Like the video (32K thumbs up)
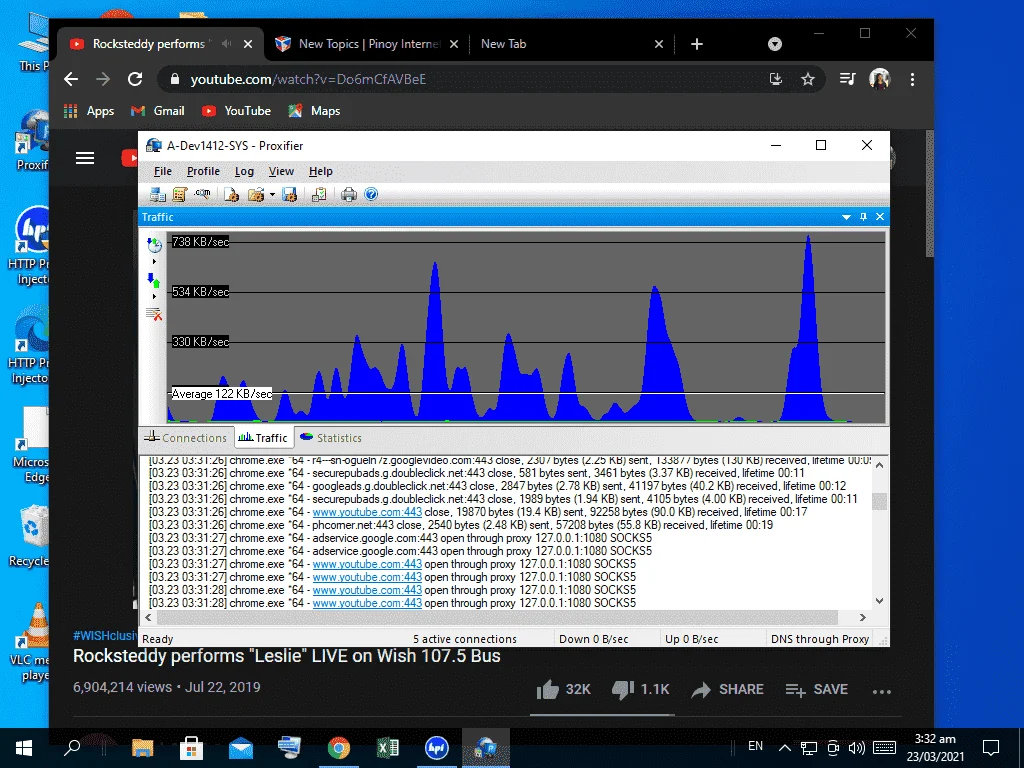 pyautogui.click(x=563, y=690)
